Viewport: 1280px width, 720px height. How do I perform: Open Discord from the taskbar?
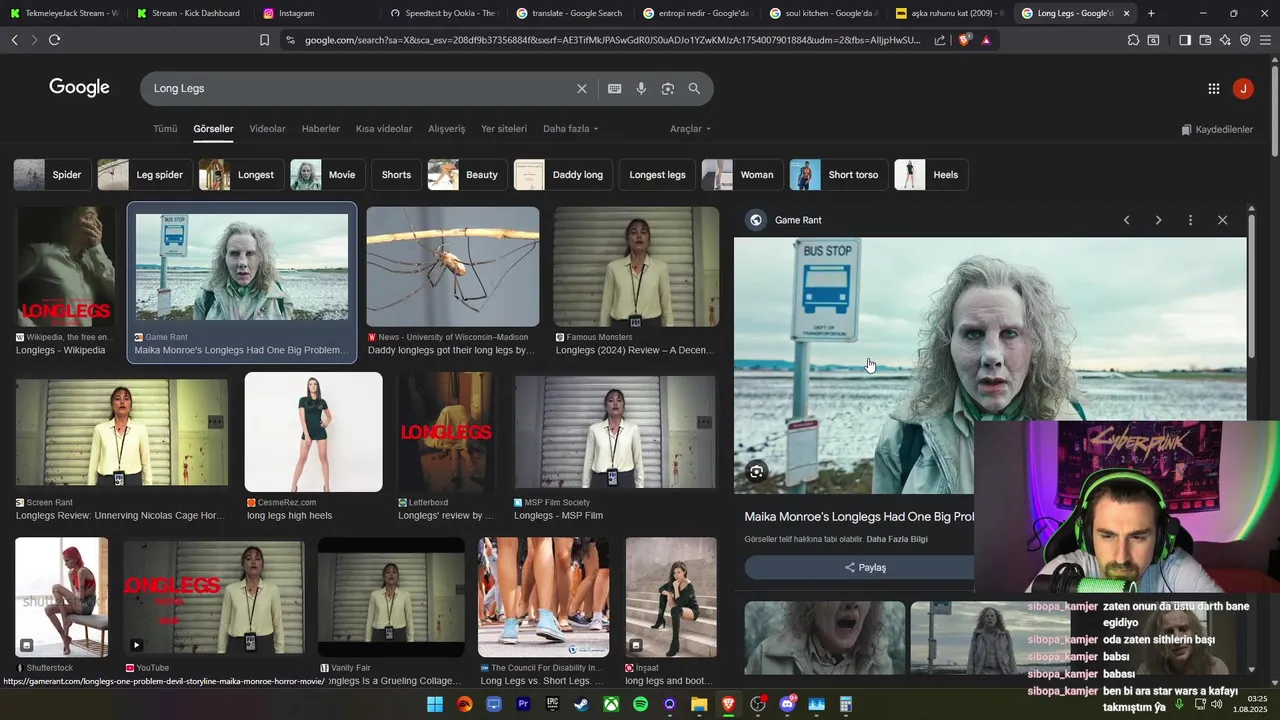point(787,704)
